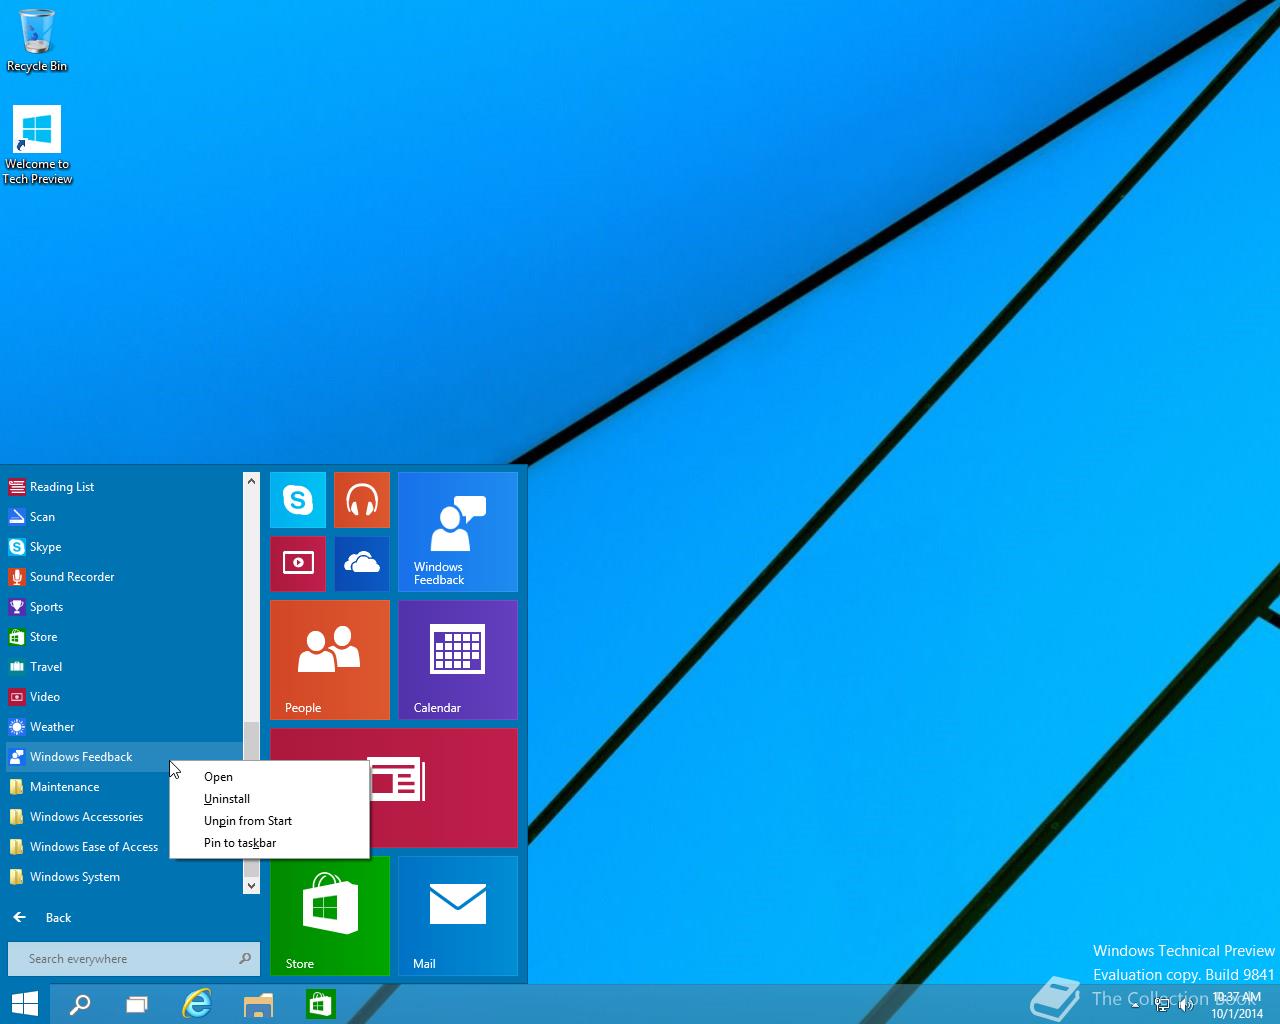
Task: Expand the Windows Accessories folder
Action: (88, 817)
